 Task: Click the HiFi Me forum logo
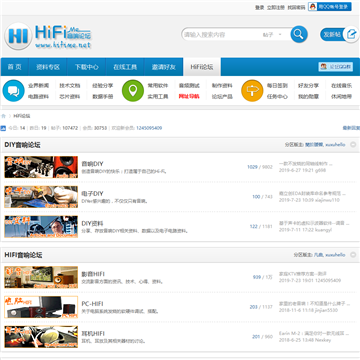(48, 36)
